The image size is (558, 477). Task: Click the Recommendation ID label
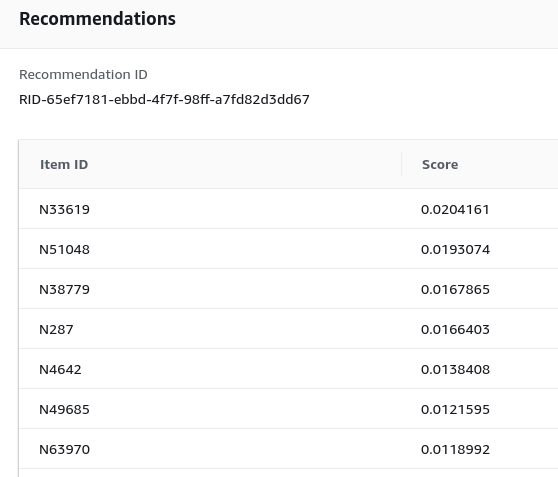tap(83, 74)
